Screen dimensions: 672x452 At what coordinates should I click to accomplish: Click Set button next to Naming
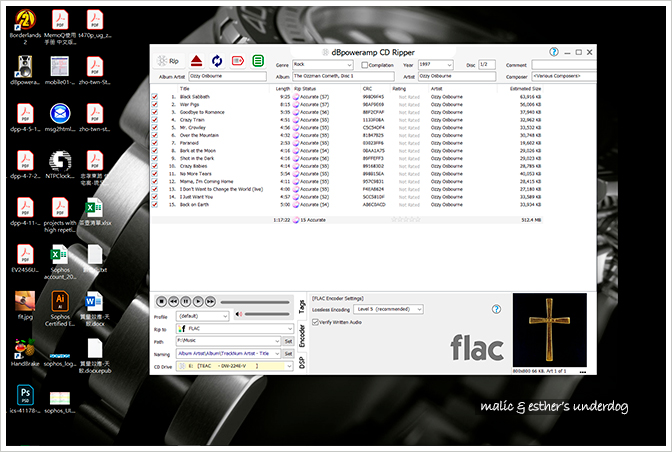coord(288,354)
